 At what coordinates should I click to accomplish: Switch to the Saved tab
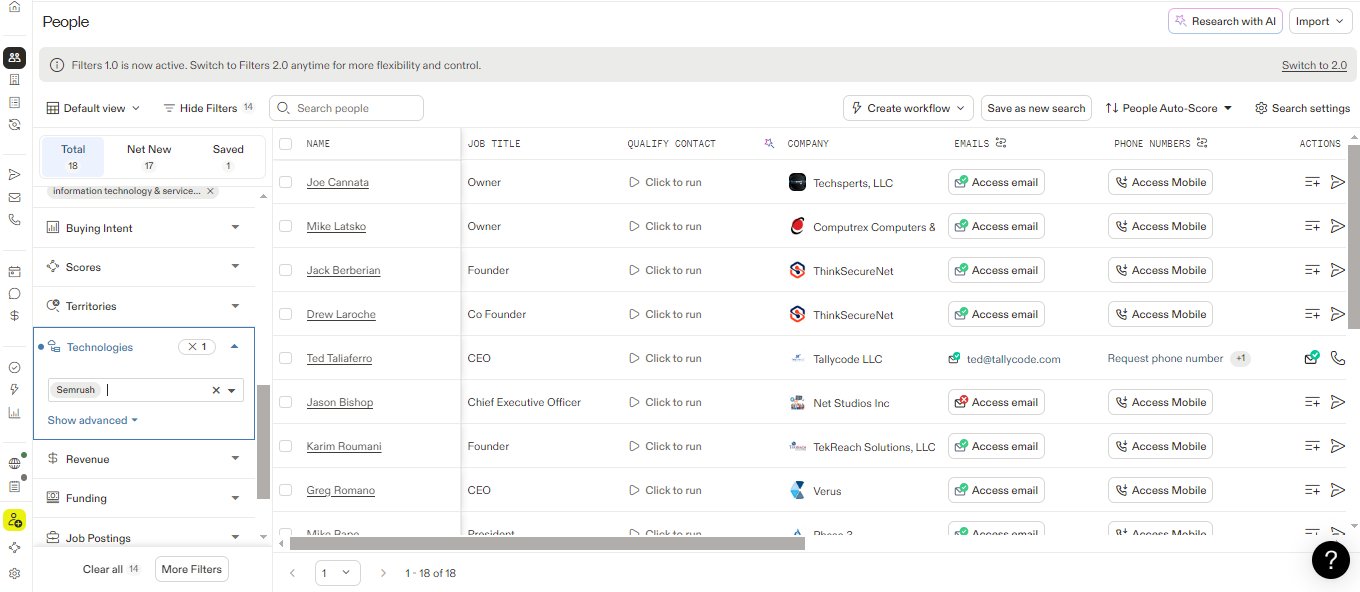point(228,156)
